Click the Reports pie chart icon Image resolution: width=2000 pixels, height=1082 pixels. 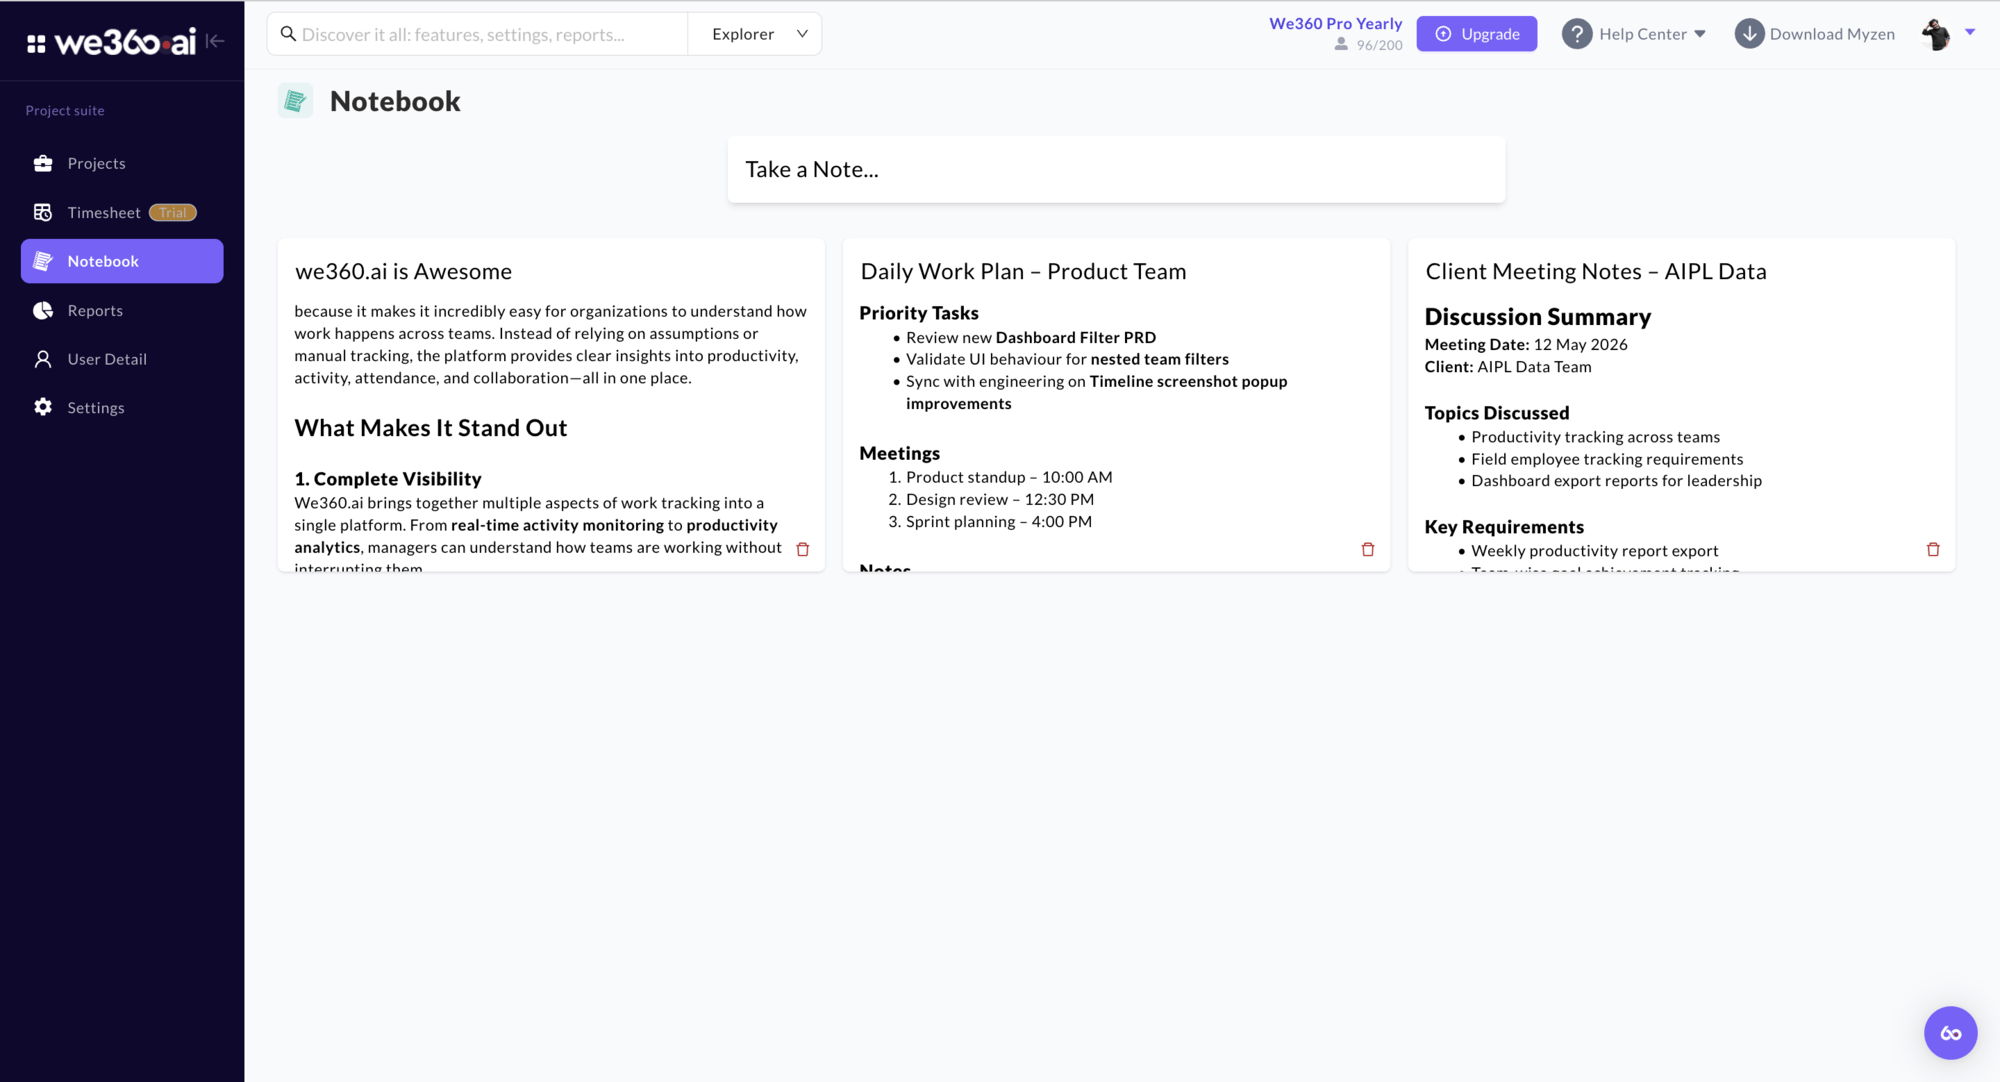[43, 310]
